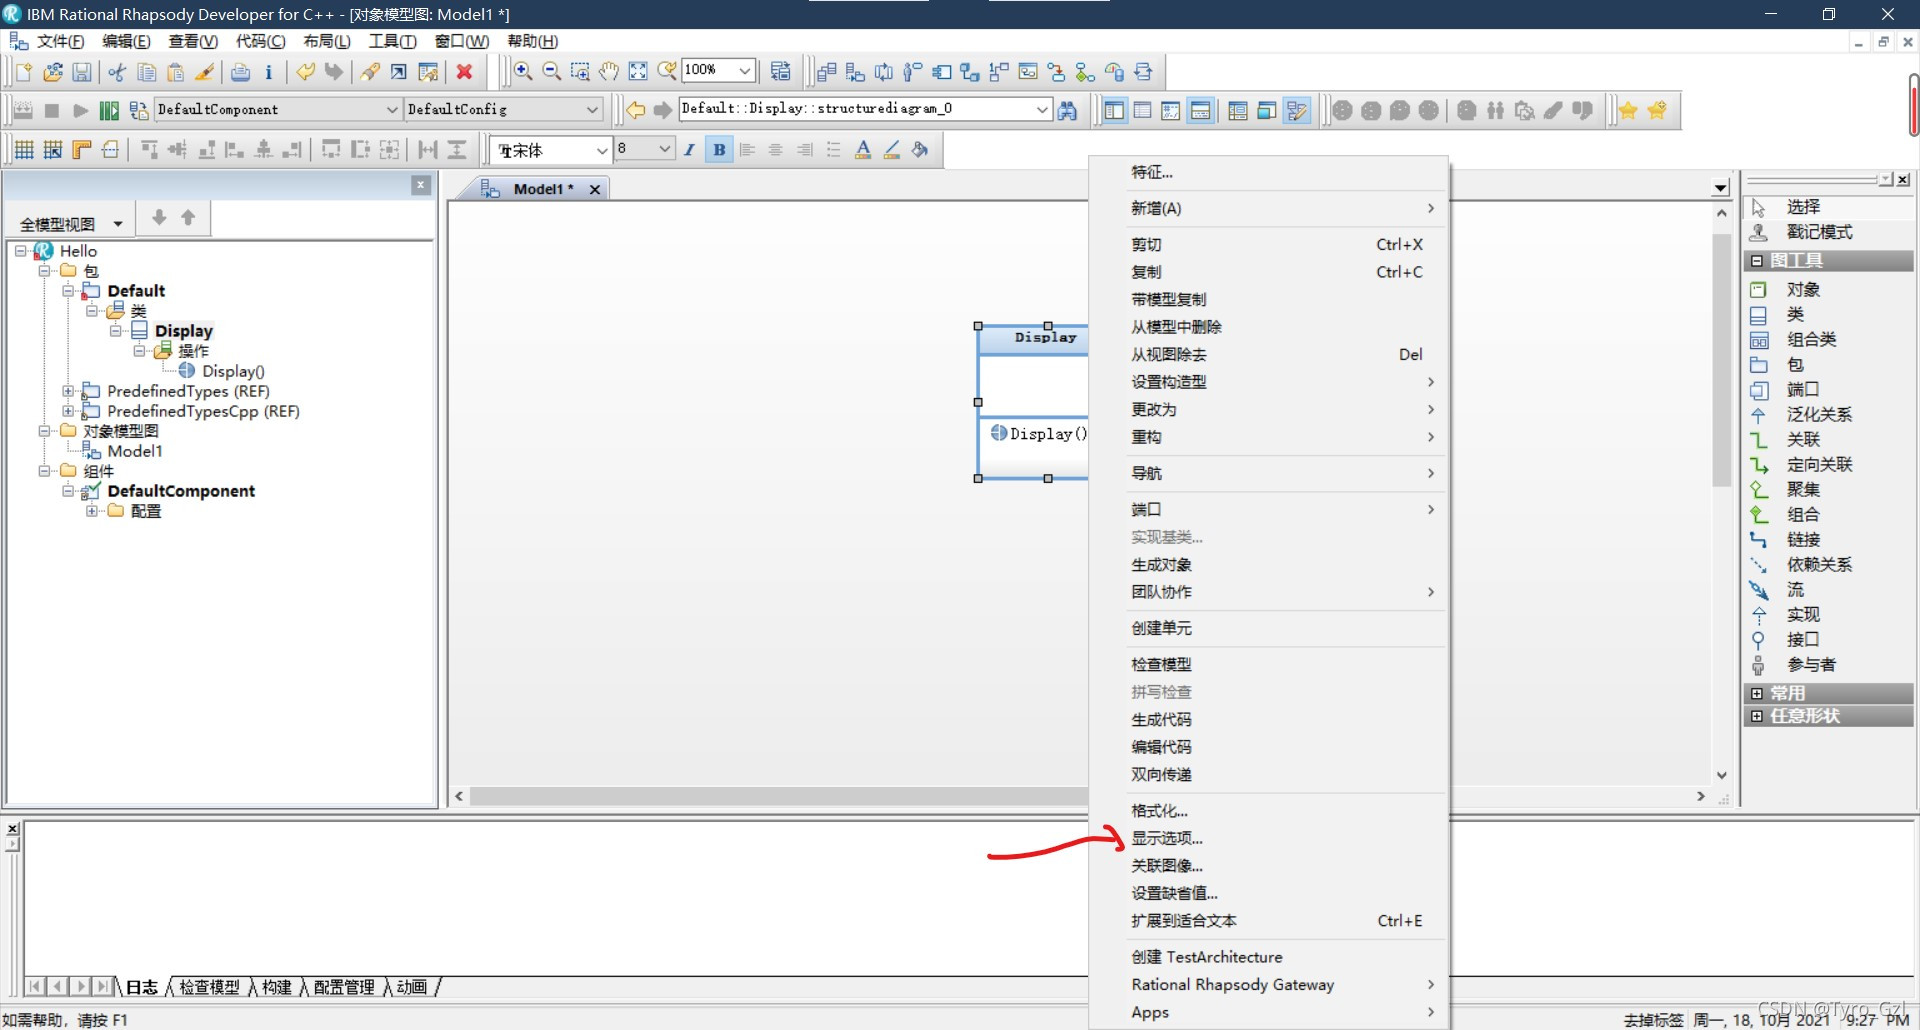Open the font name dropdown
Viewport: 1920px width, 1030px height.
point(602,150)
